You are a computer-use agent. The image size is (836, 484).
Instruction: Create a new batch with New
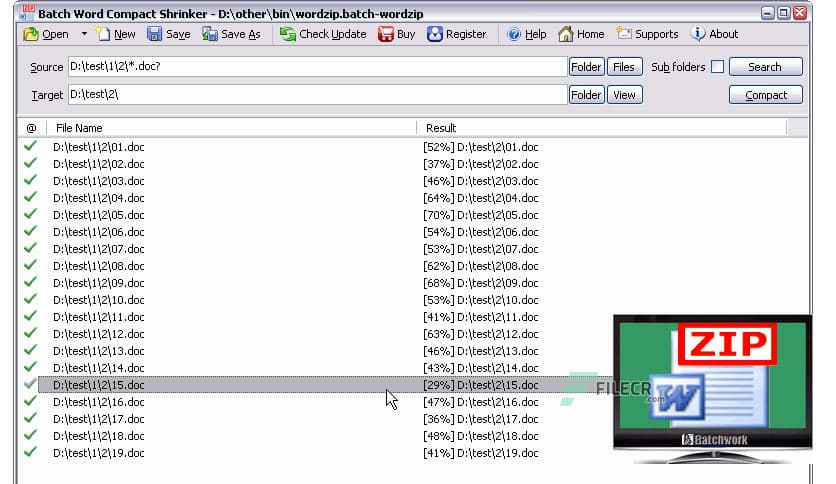[x=116, y=34]
